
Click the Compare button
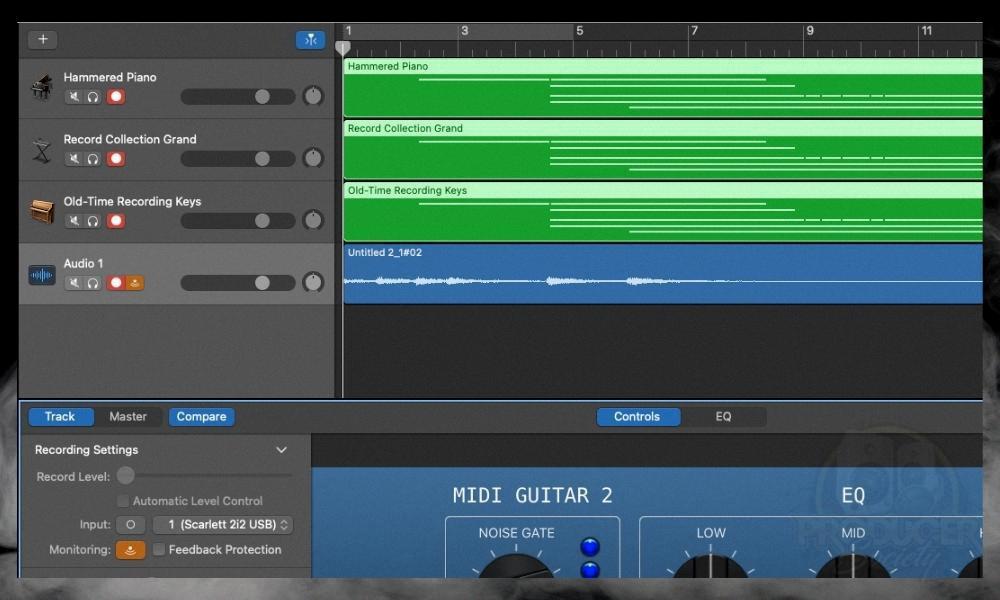pyautogui.click(x=201, y=416)
